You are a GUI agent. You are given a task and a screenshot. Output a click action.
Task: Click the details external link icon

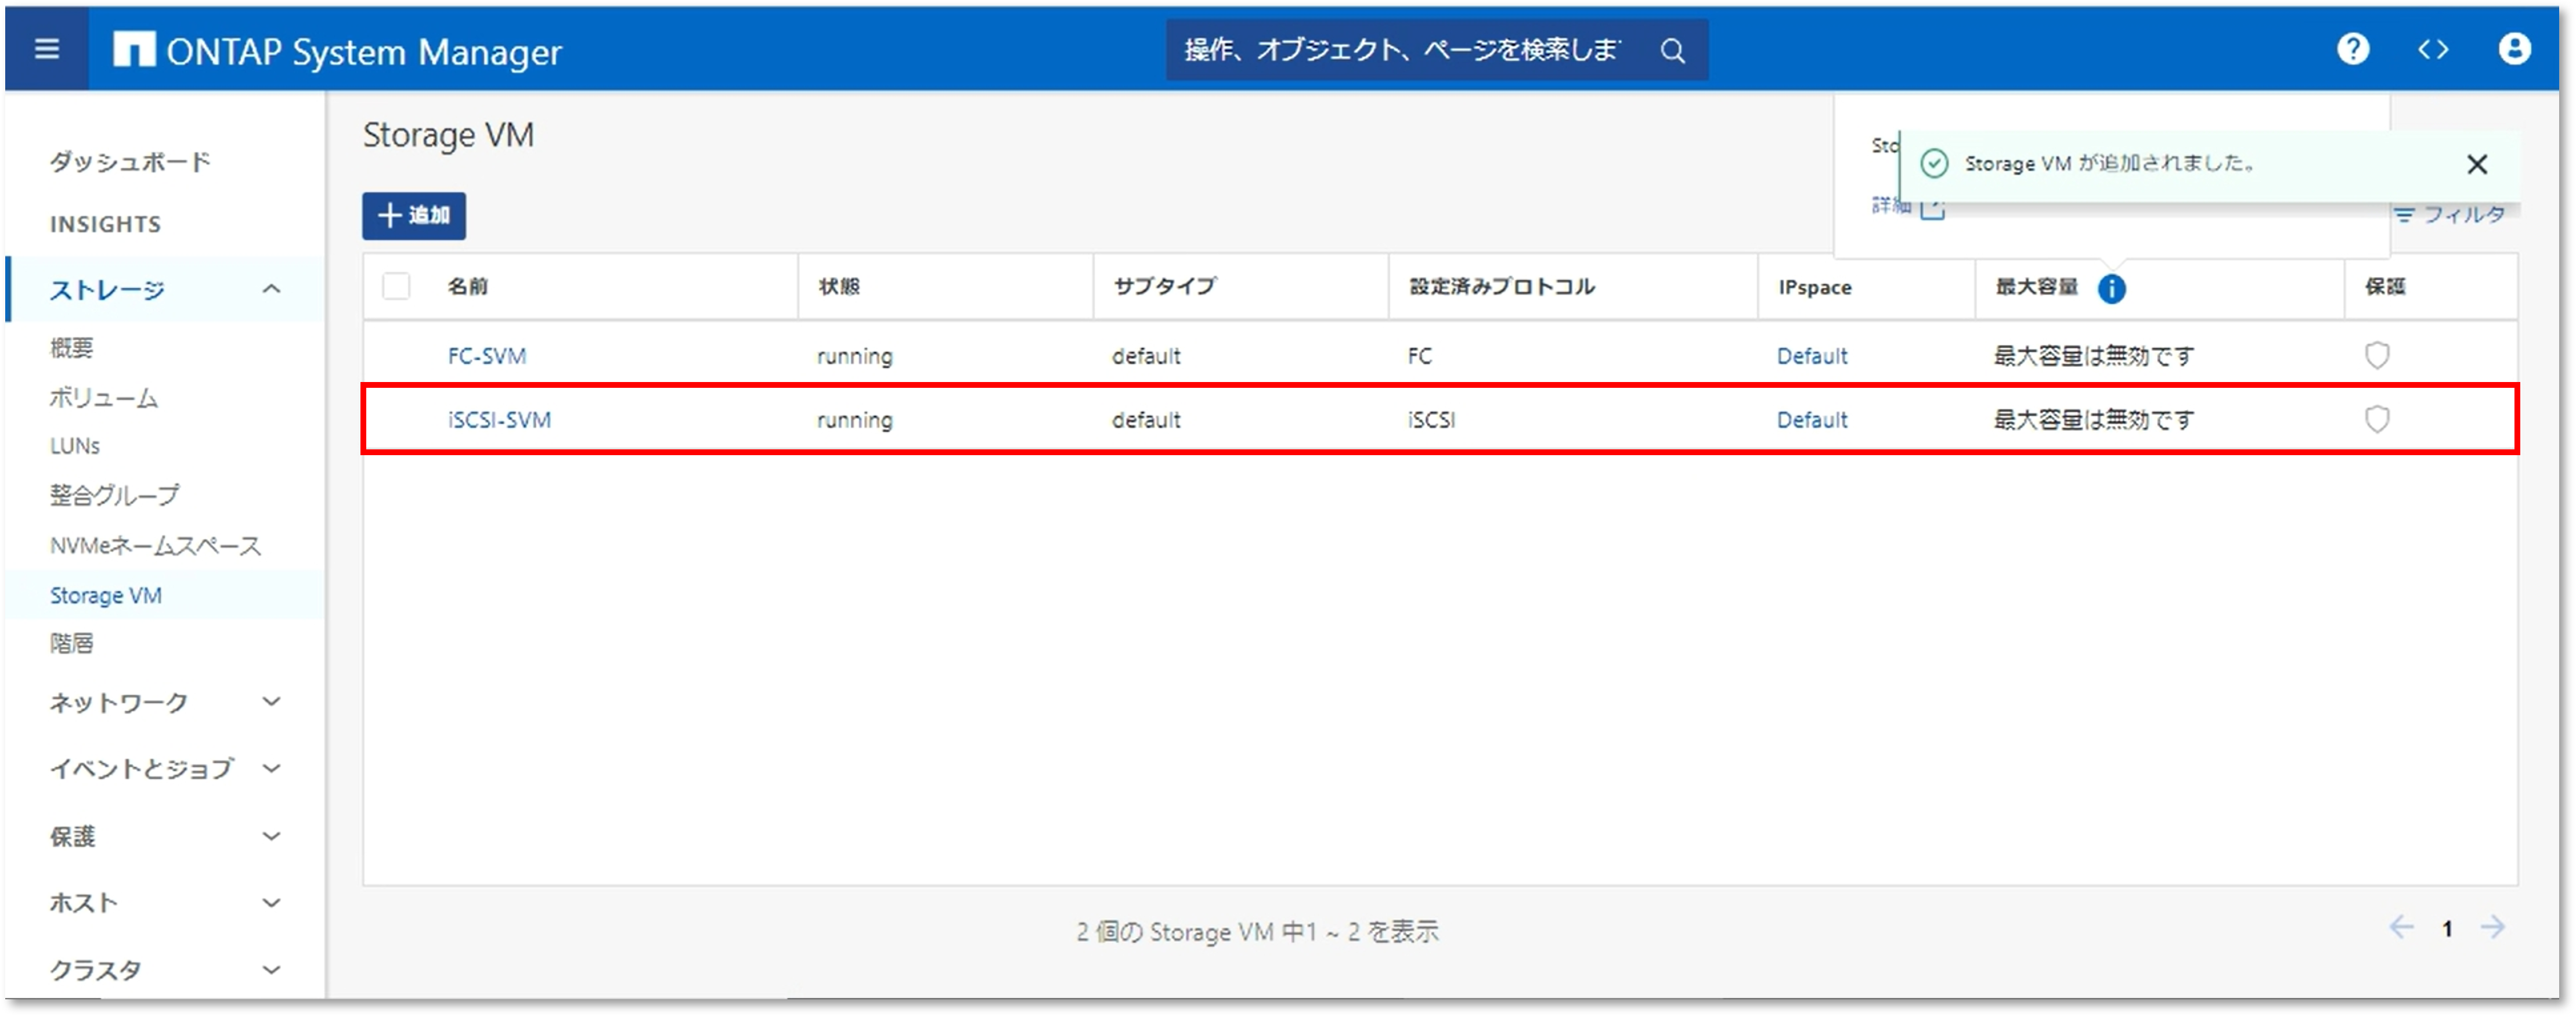[1932, 208]
